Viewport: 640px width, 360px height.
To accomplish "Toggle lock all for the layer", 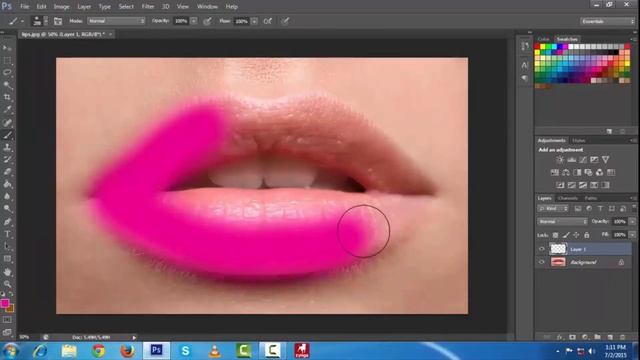I will pyautogui.click(x=587, y=235).
